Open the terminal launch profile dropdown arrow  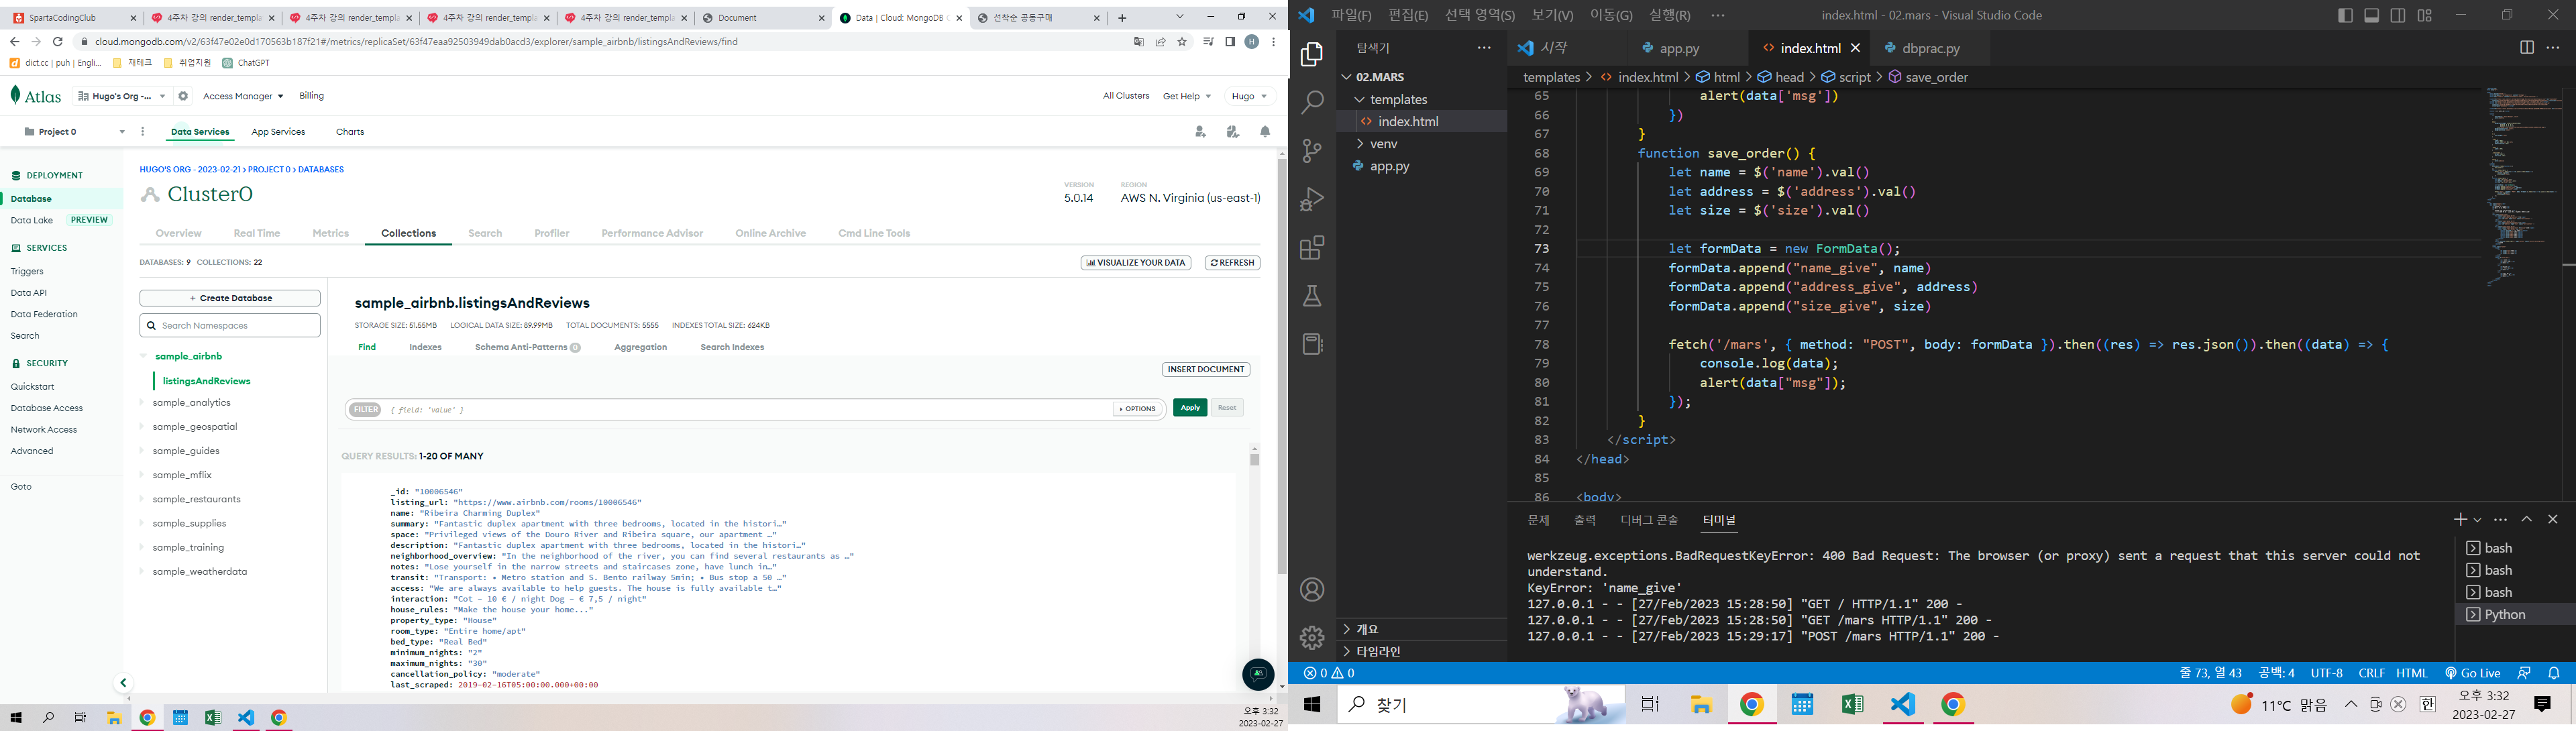[x=2477, y=520]
